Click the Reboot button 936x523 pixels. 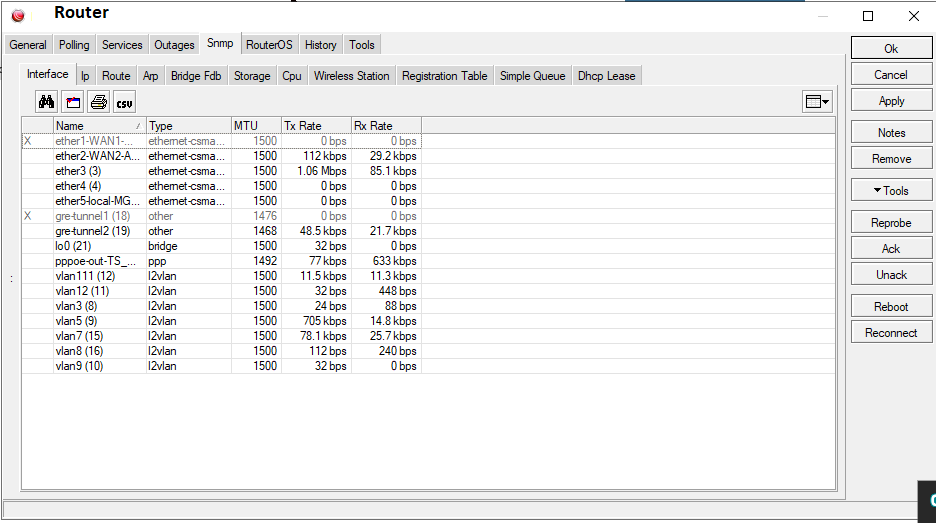[x=891, y=306]
